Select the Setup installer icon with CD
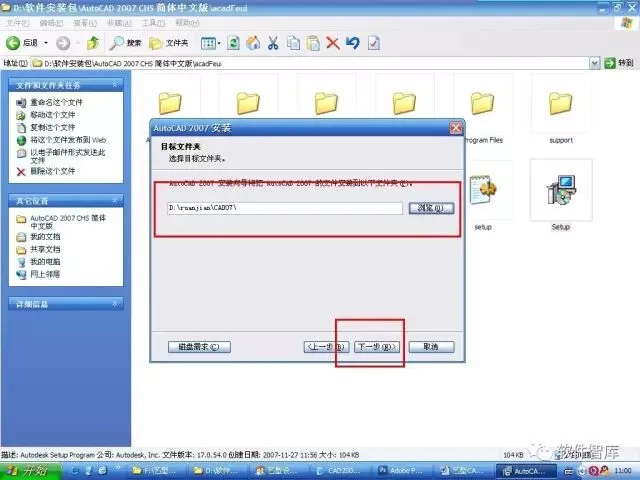The width and height of the screenshot is (640, 480). (561, 190)
